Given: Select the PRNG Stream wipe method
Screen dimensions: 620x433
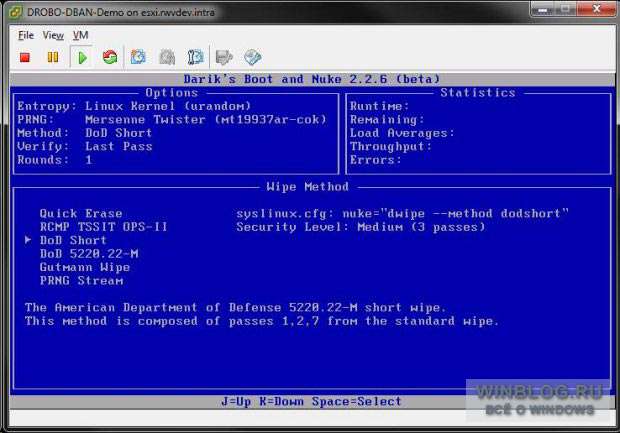Looking at the screenshot, I should tap(81, 281).
